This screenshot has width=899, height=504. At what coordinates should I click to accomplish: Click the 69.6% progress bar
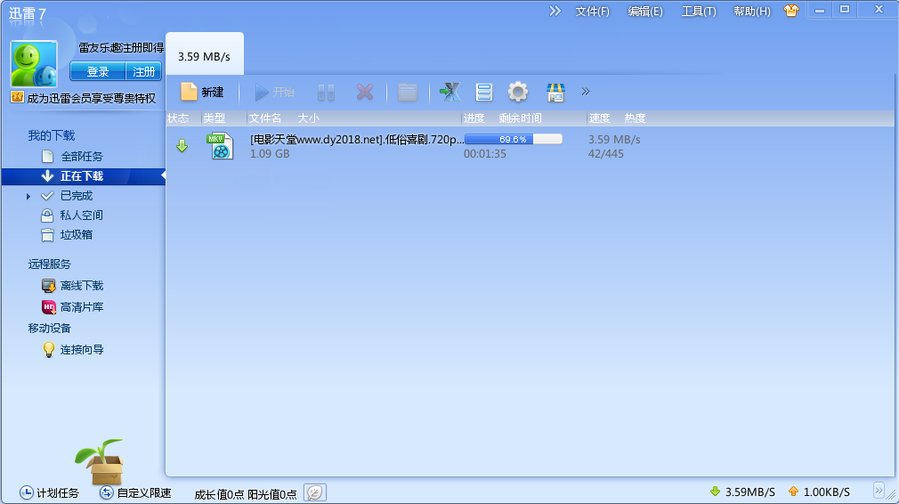513,139
